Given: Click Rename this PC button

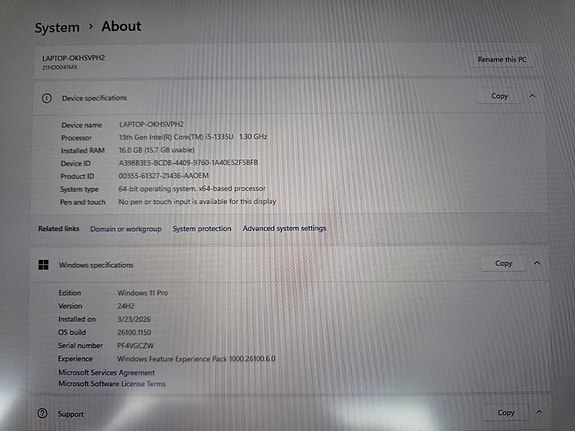Looking at the screenshot, I should (x=502, y=59).
